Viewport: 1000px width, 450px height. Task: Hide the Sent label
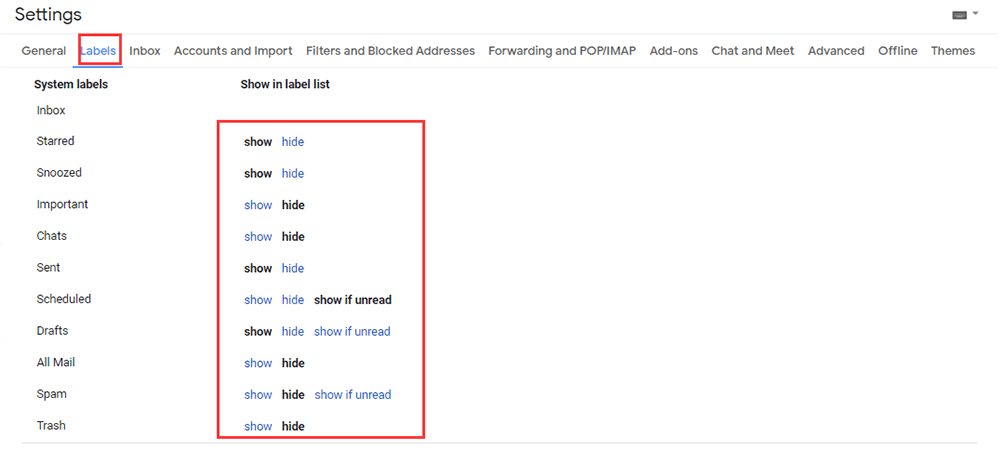pos(293,268)
